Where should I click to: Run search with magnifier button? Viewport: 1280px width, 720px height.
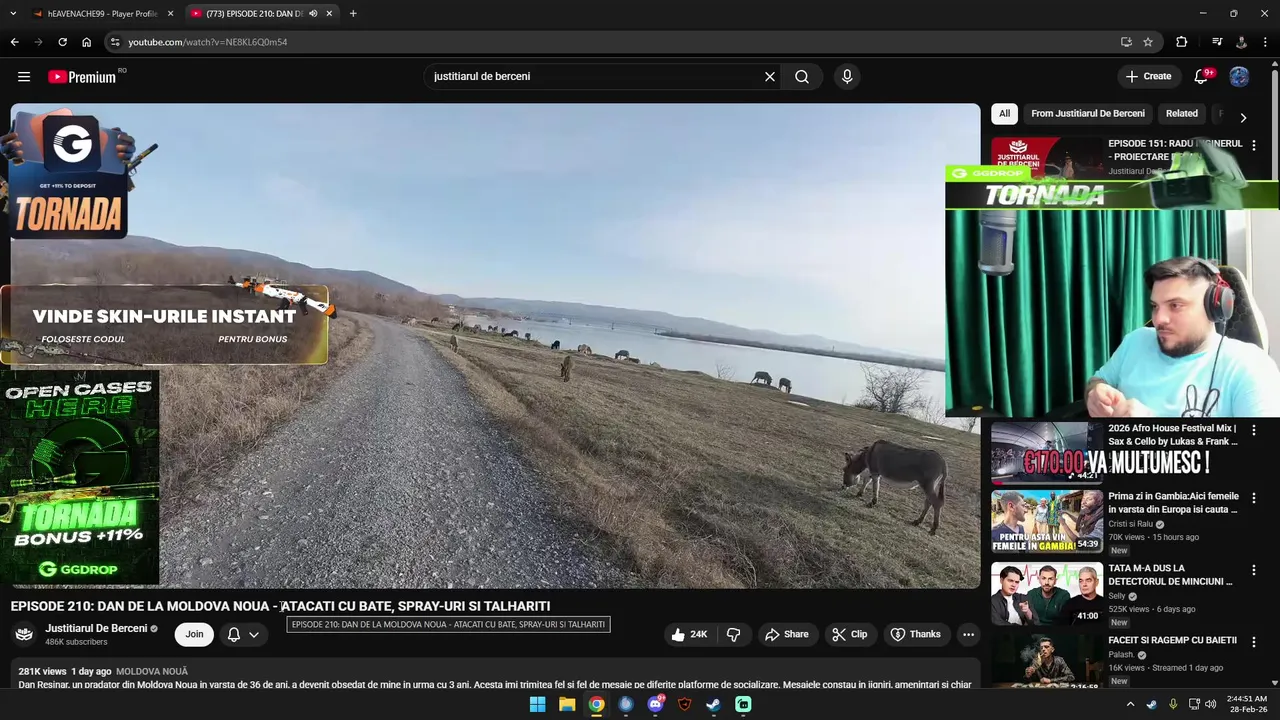click(802, 77)
